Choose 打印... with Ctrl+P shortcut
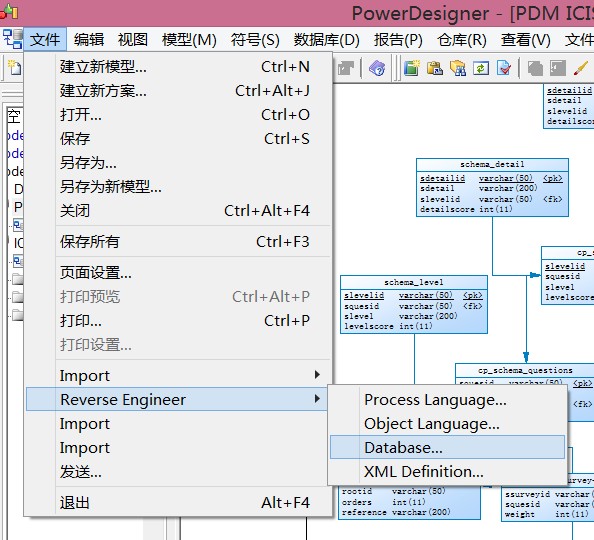 (x=178, y=321)
